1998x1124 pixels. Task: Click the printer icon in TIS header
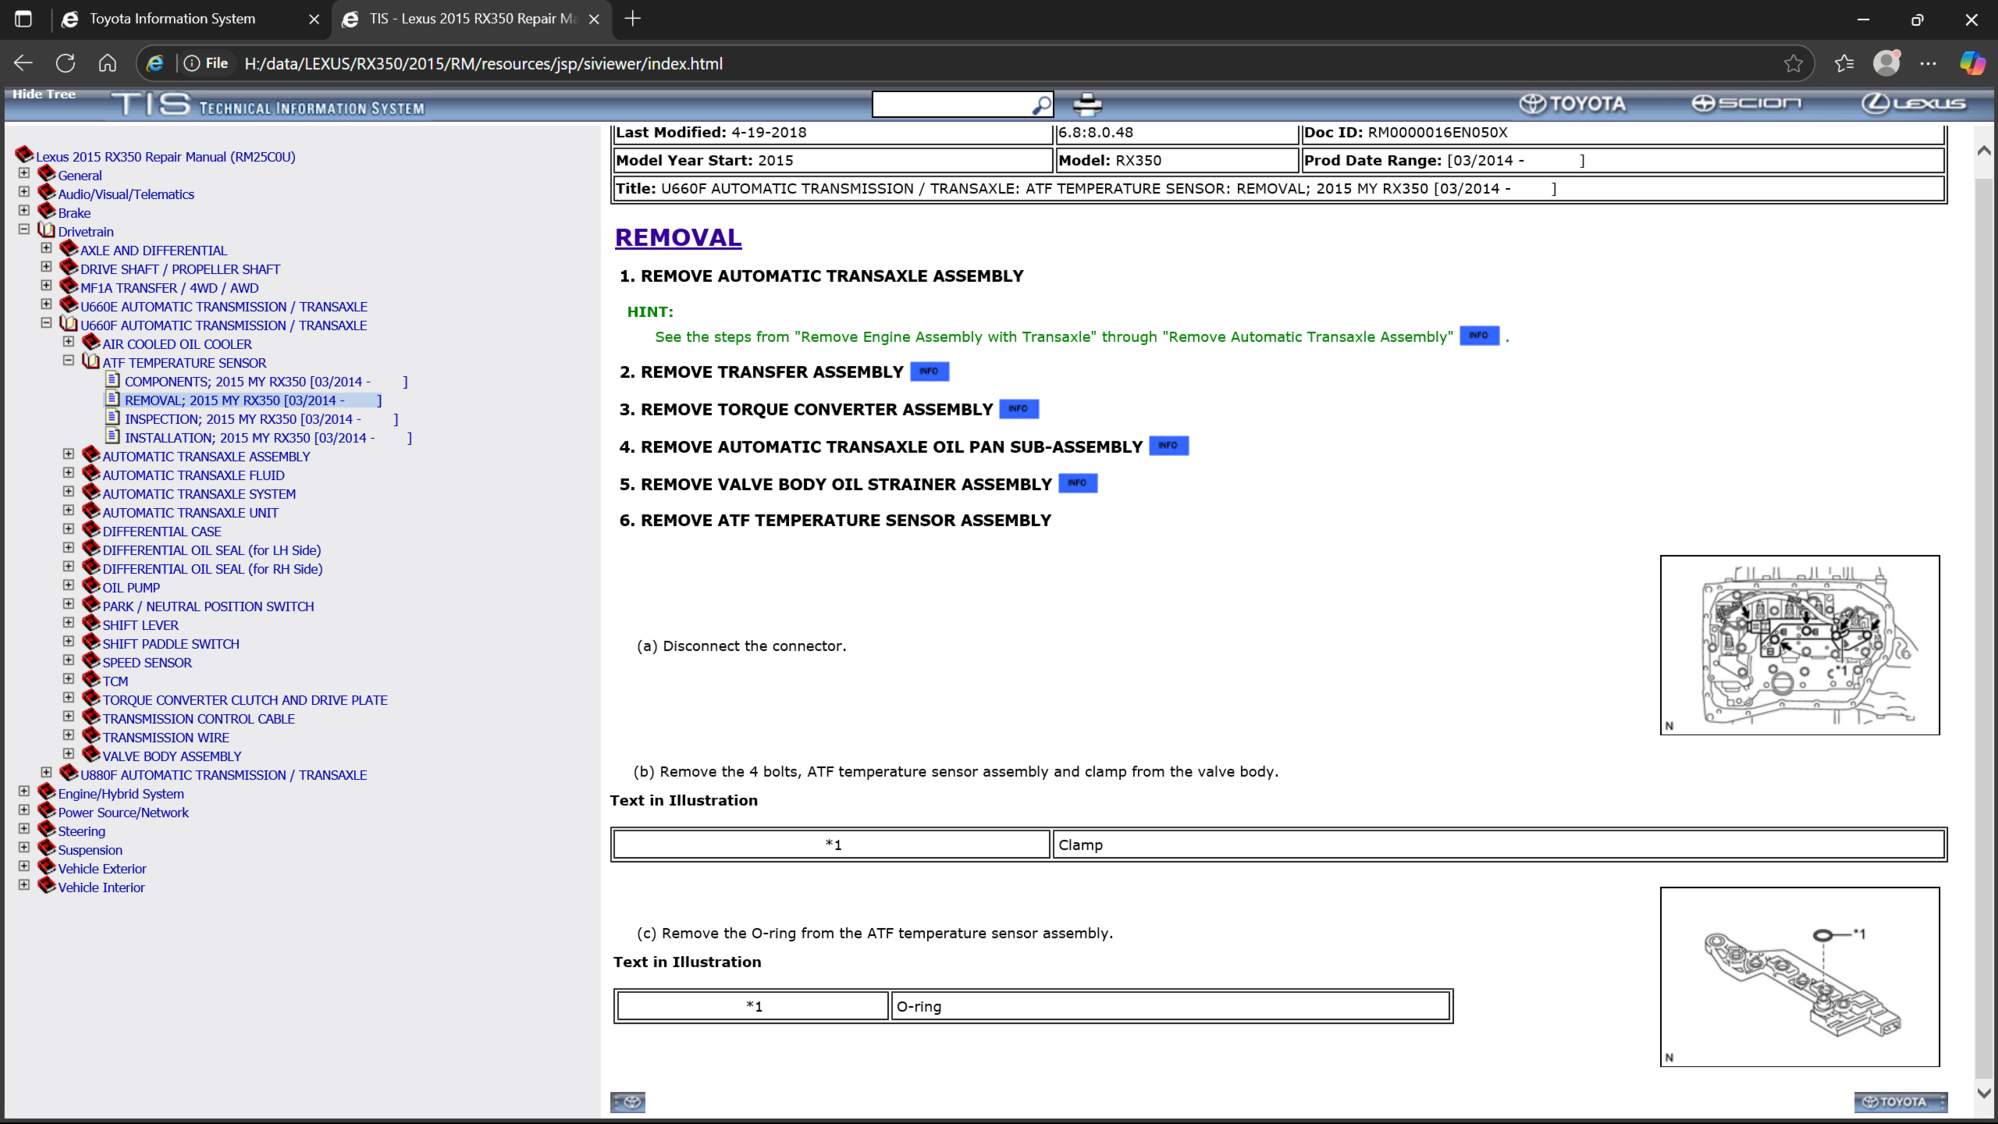tap(1087, 104)
